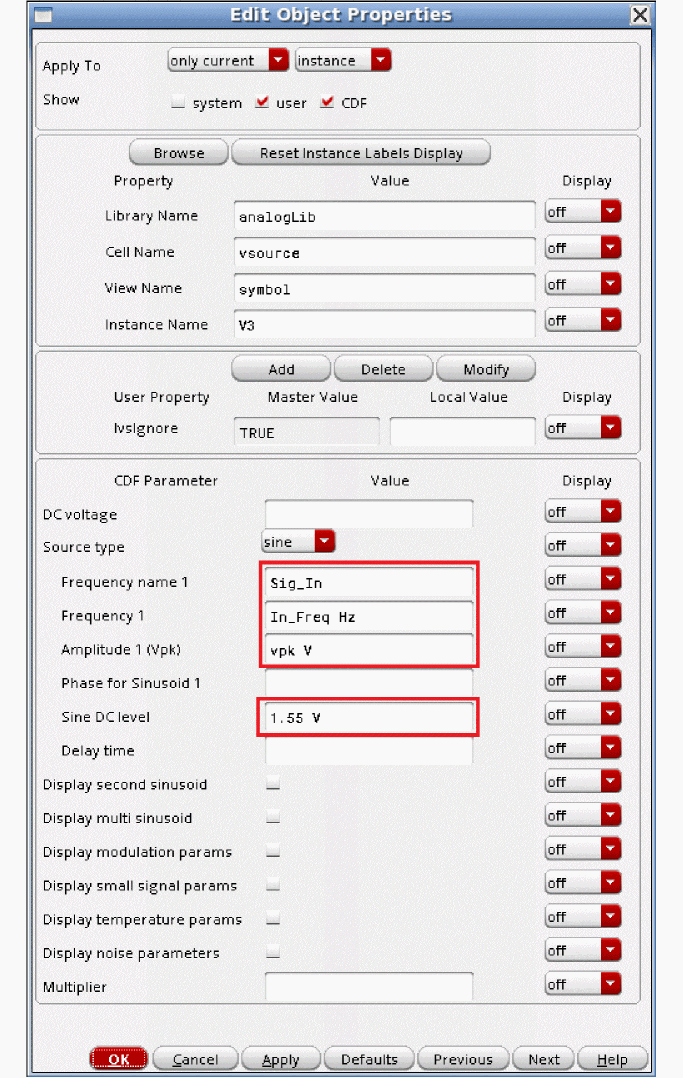Click the Delay time field
This screenshot has height=1078, width=683.
click(x=369, y=751)
